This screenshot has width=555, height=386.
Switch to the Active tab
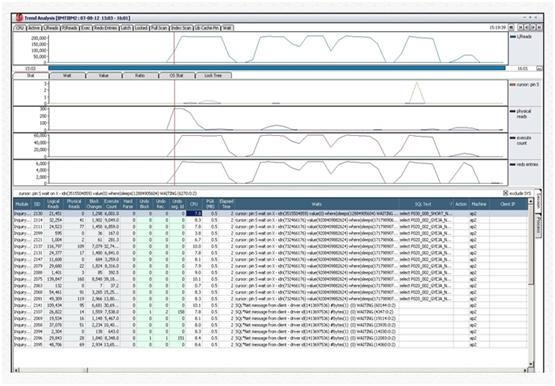tap(34, 28)
